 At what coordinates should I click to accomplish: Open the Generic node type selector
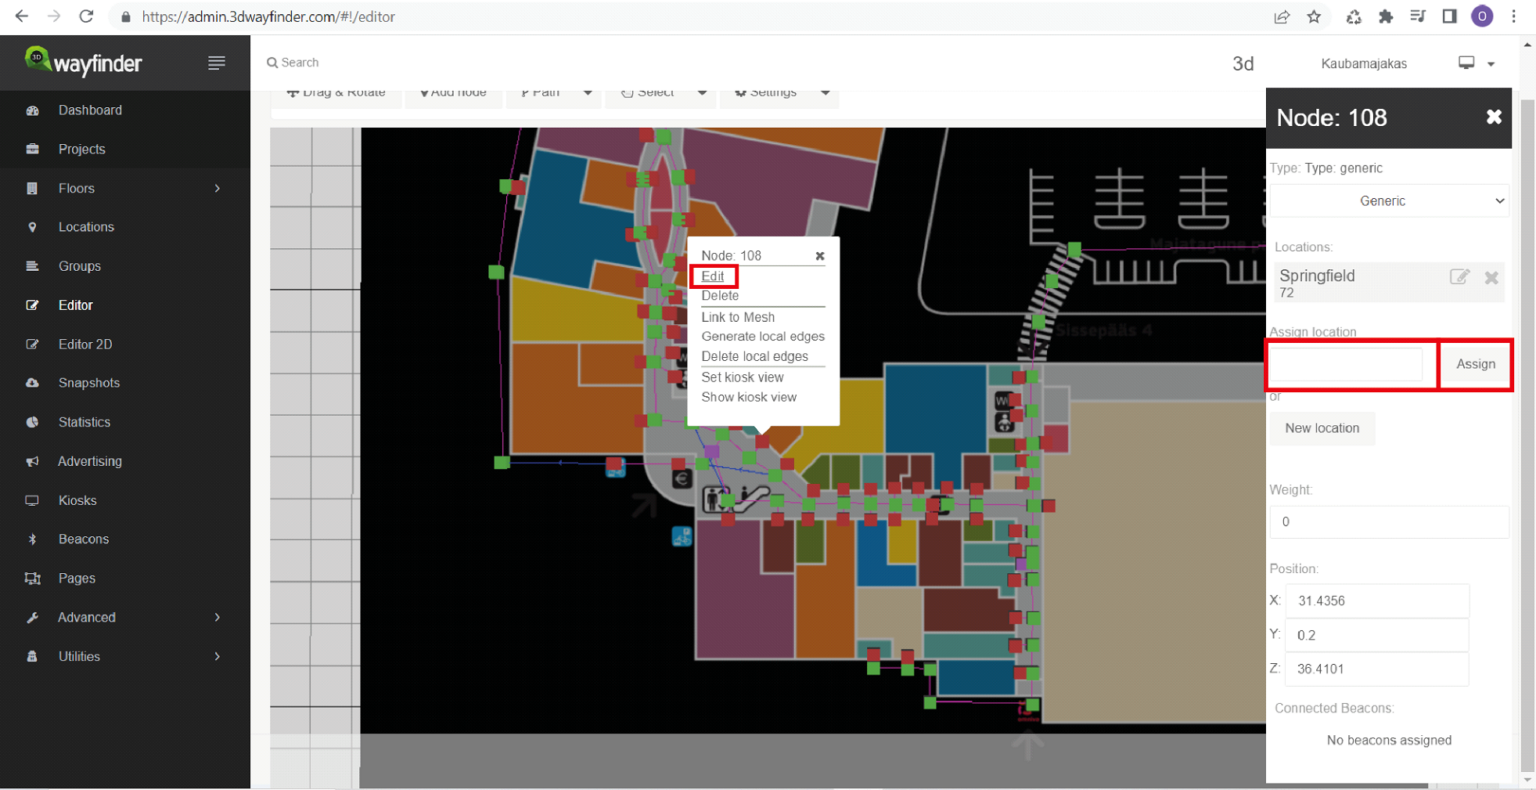point(1388,200)
